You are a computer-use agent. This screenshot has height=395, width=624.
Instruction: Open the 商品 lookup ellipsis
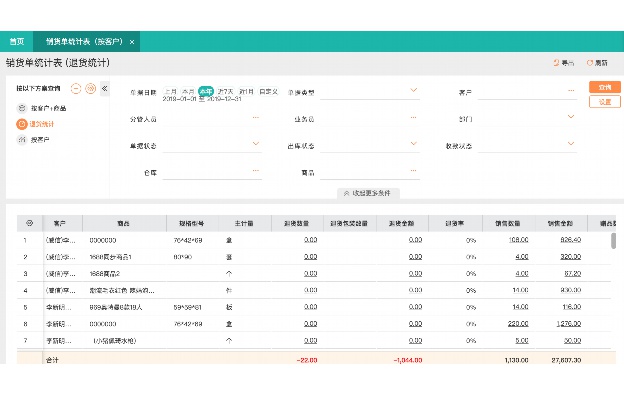tap(413, 170)
